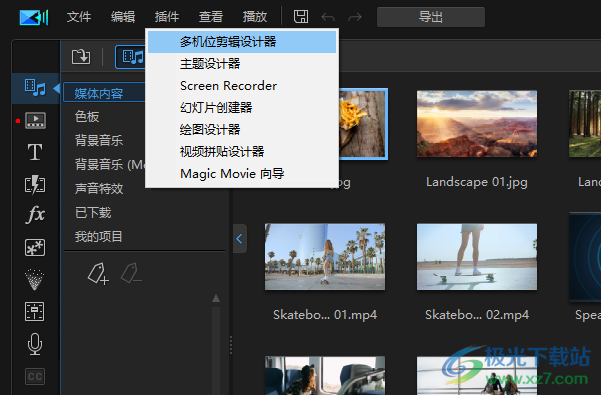Click the PowerDirector logo icon

34,17
